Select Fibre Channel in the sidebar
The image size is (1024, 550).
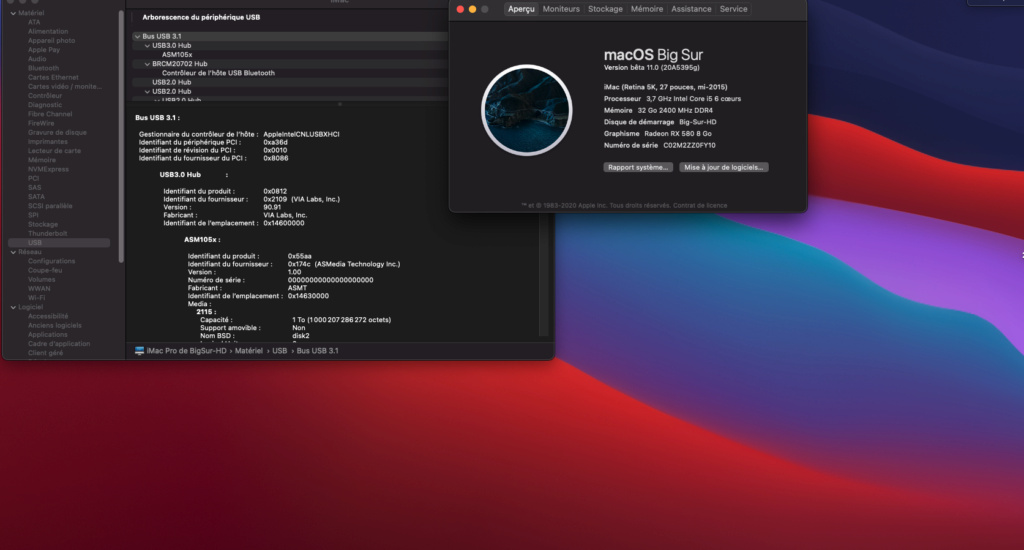50,114
